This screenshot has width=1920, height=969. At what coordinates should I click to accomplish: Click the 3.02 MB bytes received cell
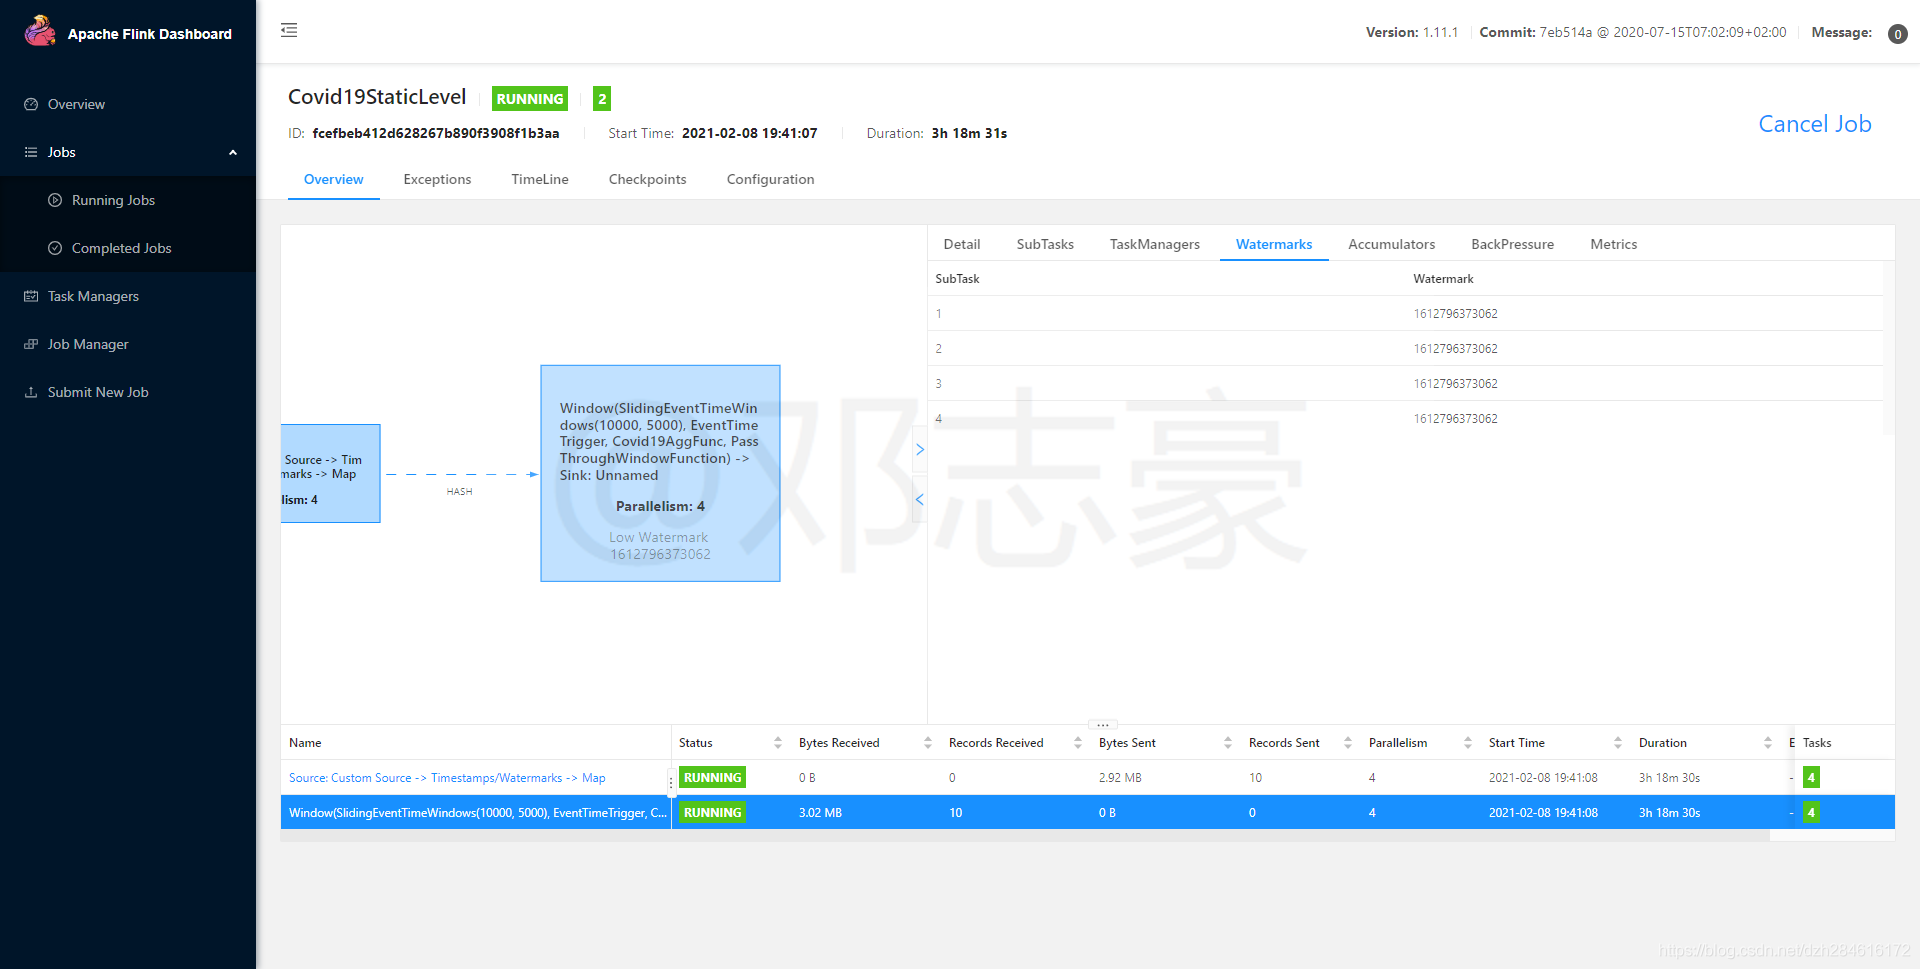(x=820, y=813)
